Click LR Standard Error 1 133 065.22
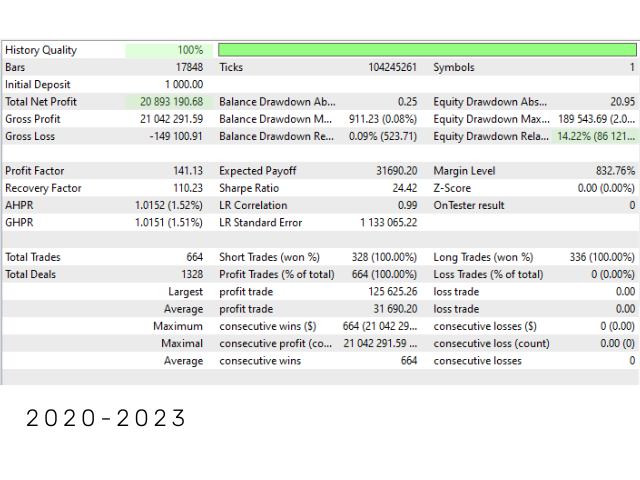Image resolution: width=640 pixels, height=480 pixels. (389, 222)
